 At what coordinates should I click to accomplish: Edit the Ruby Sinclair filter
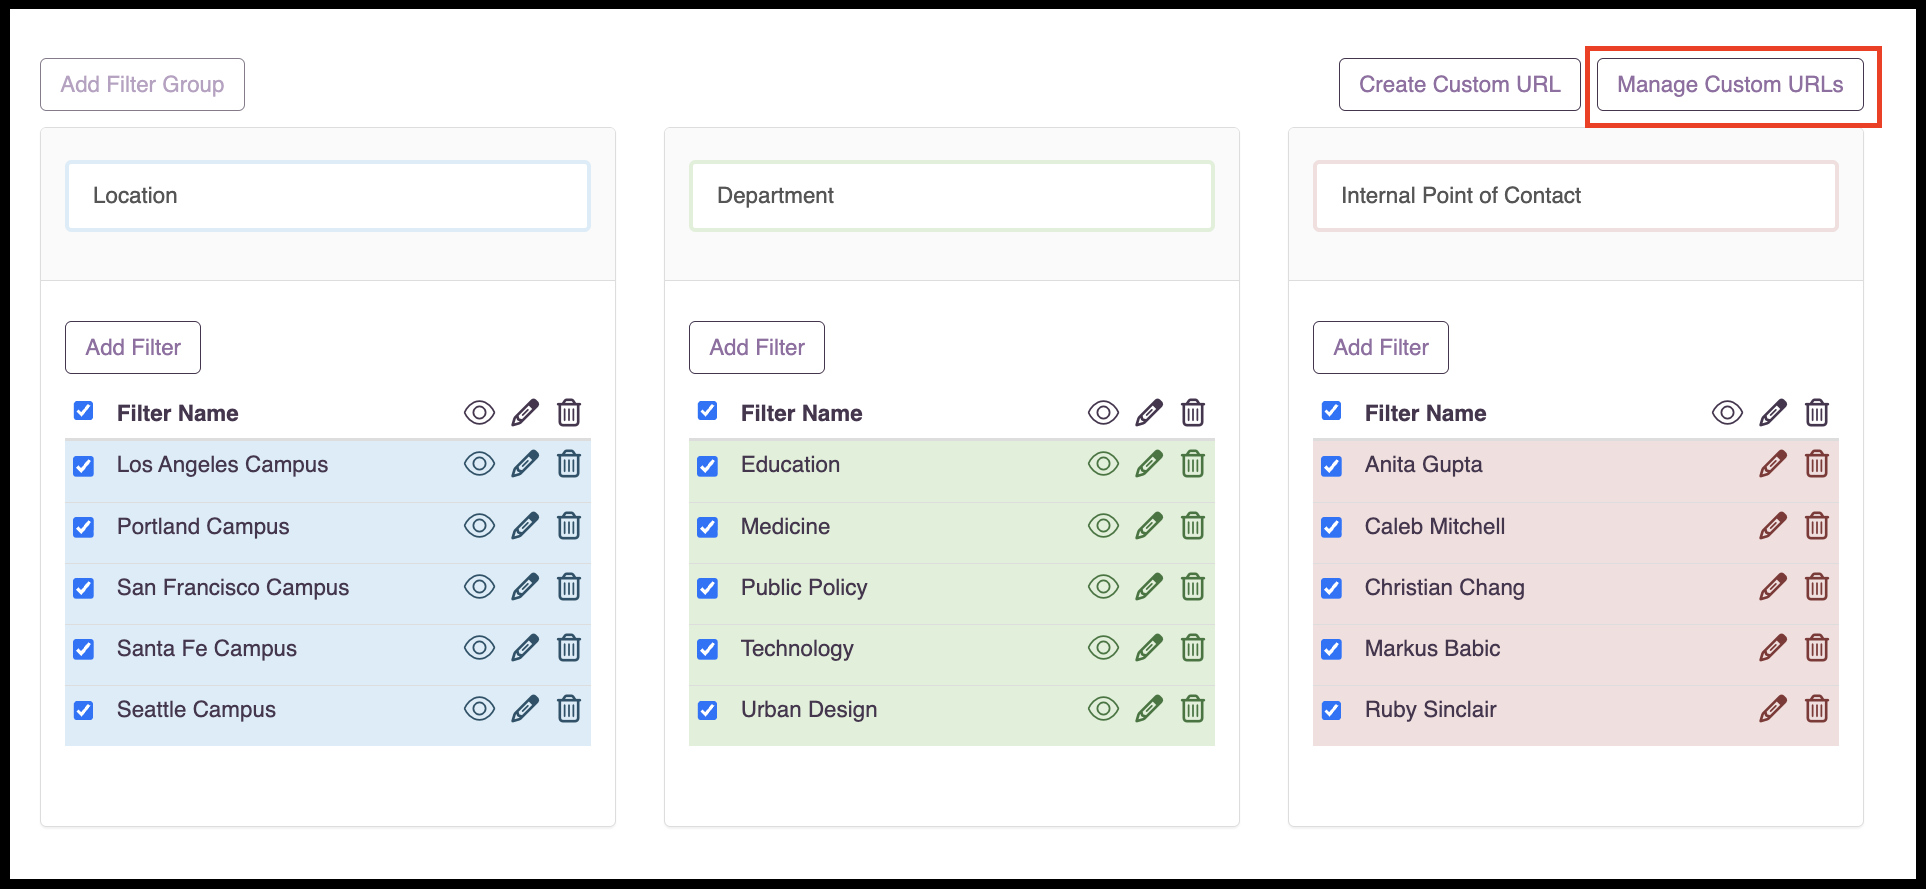pyautogui.click(x=1772, y=709)
